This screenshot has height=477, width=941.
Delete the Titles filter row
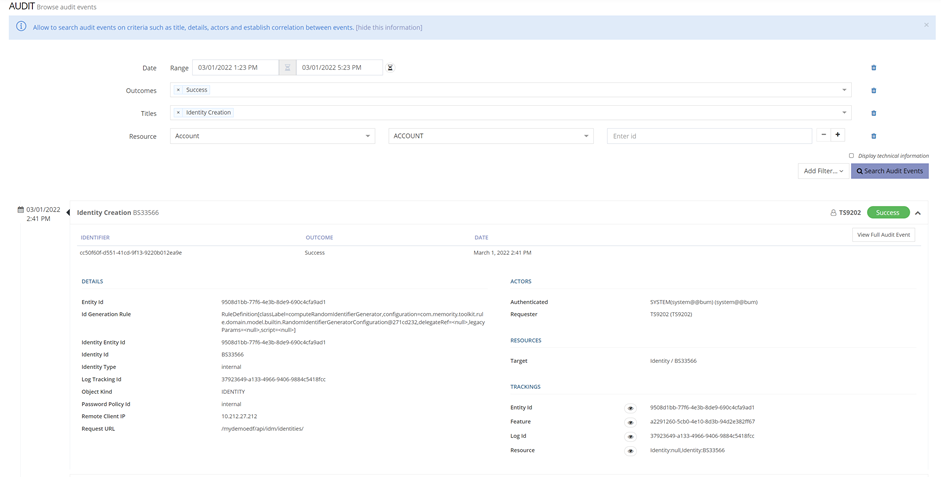click(x=873, y=113)
